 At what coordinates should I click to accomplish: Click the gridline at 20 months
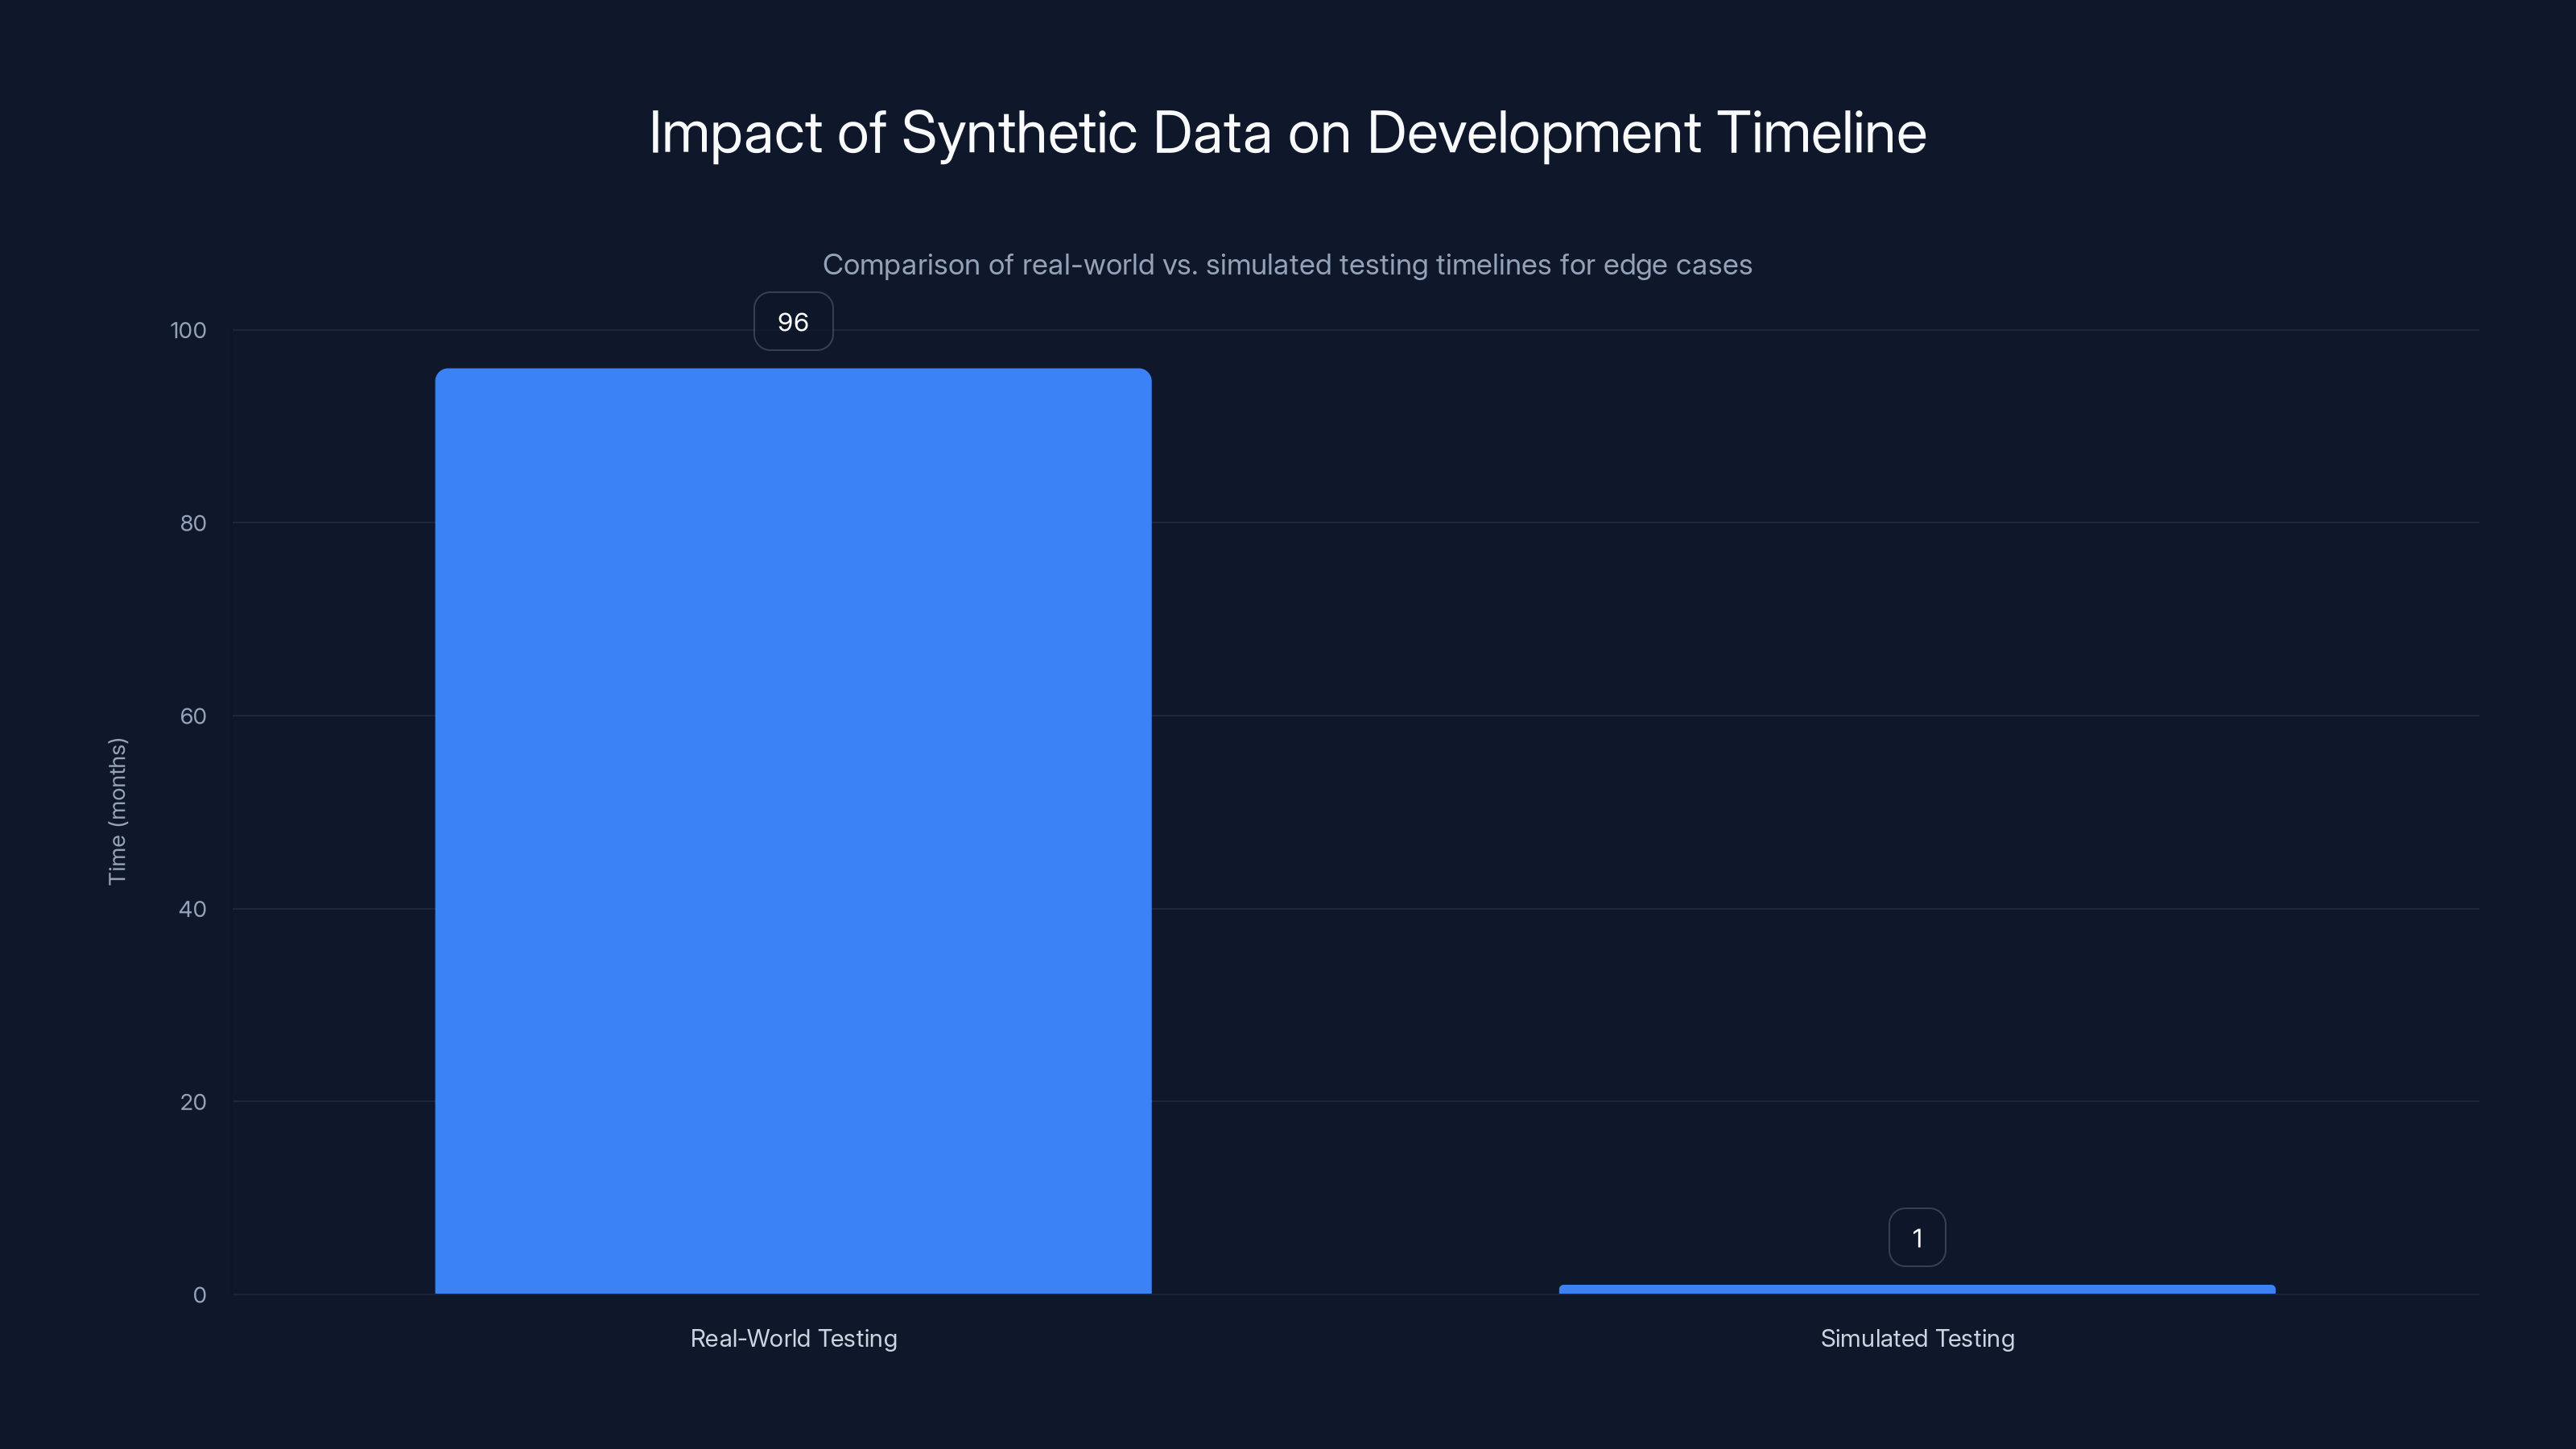coord(1700,1101)
